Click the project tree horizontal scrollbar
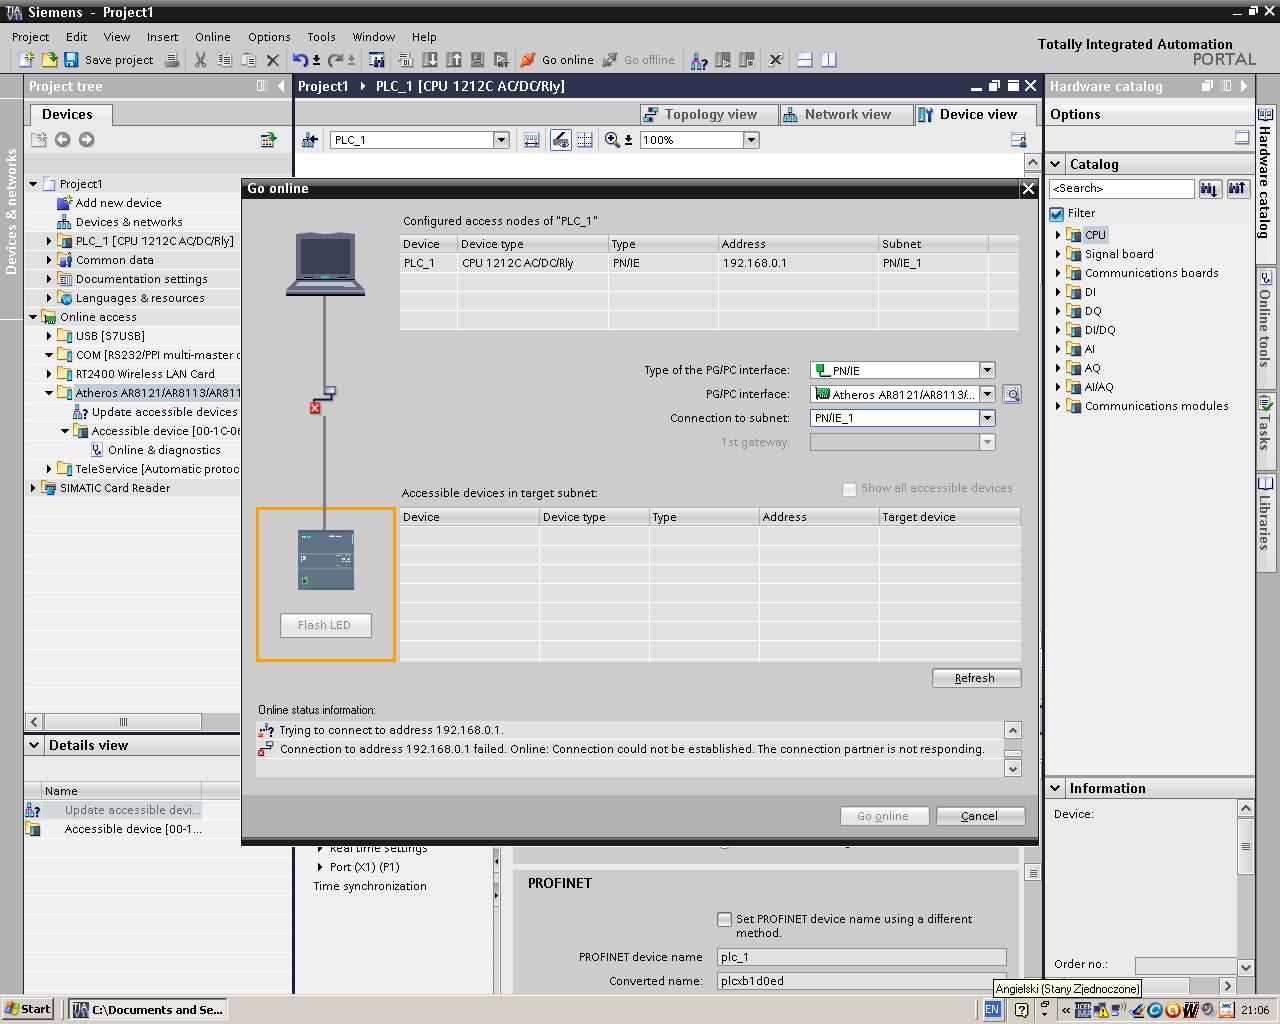Screen dimensions: 1280x1024 (x=123, y=721)
